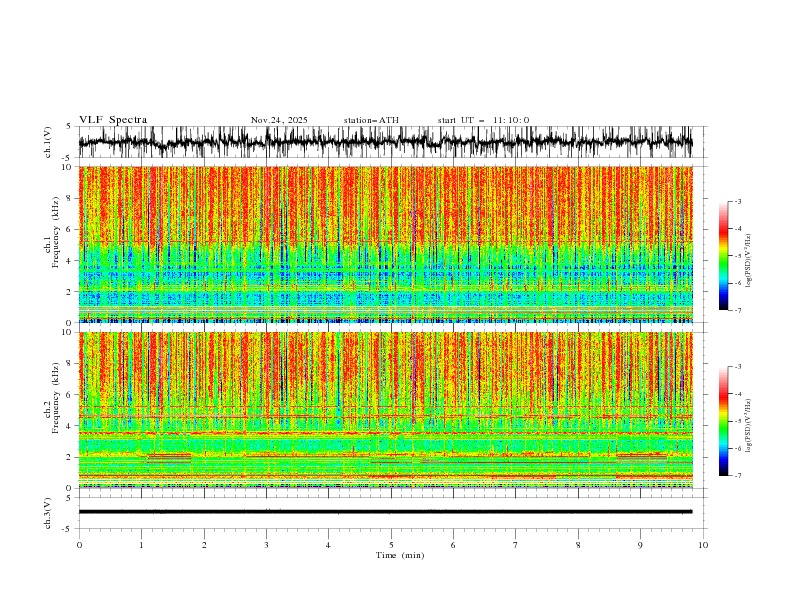Screen dimensions: 792x612
Task: Select the "ch.3(V)" axis label
Action: pos(48,513)
